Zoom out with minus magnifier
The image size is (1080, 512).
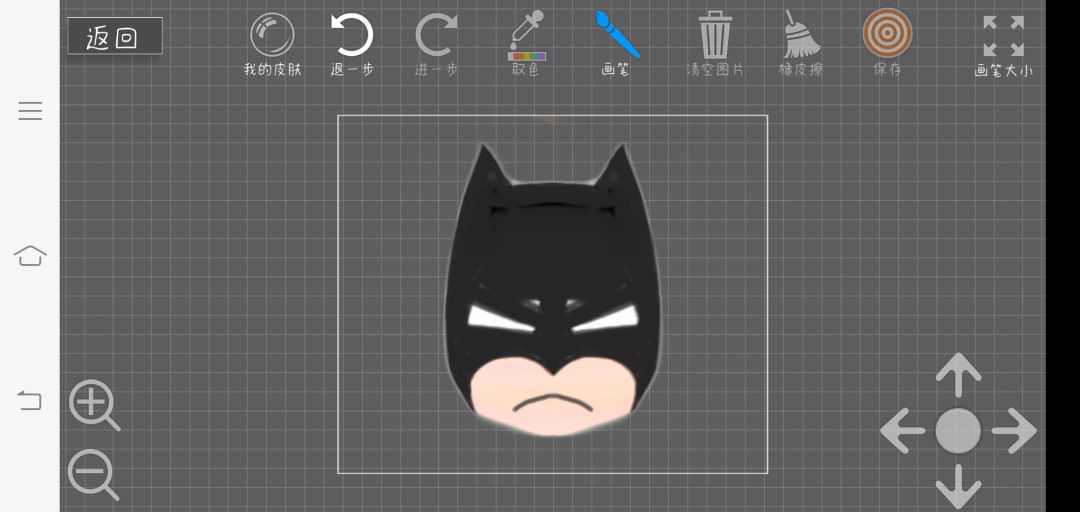pos(93,475)
